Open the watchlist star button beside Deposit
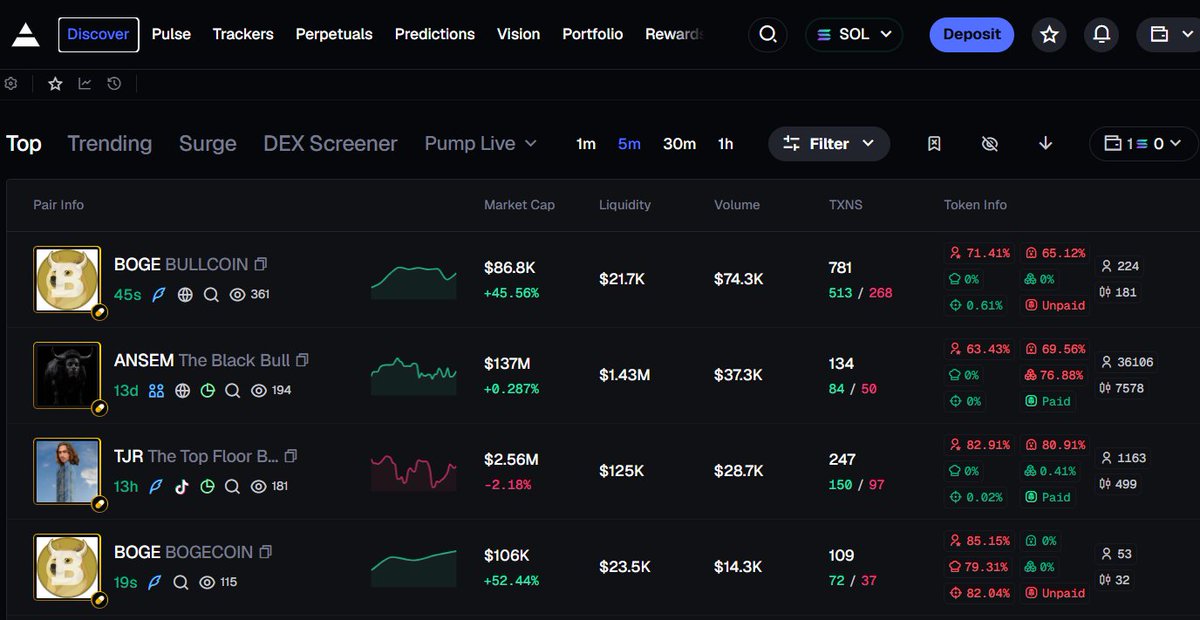This screenshot has width=1200, height=620. pyautogui.click(x=1049, y=34)
